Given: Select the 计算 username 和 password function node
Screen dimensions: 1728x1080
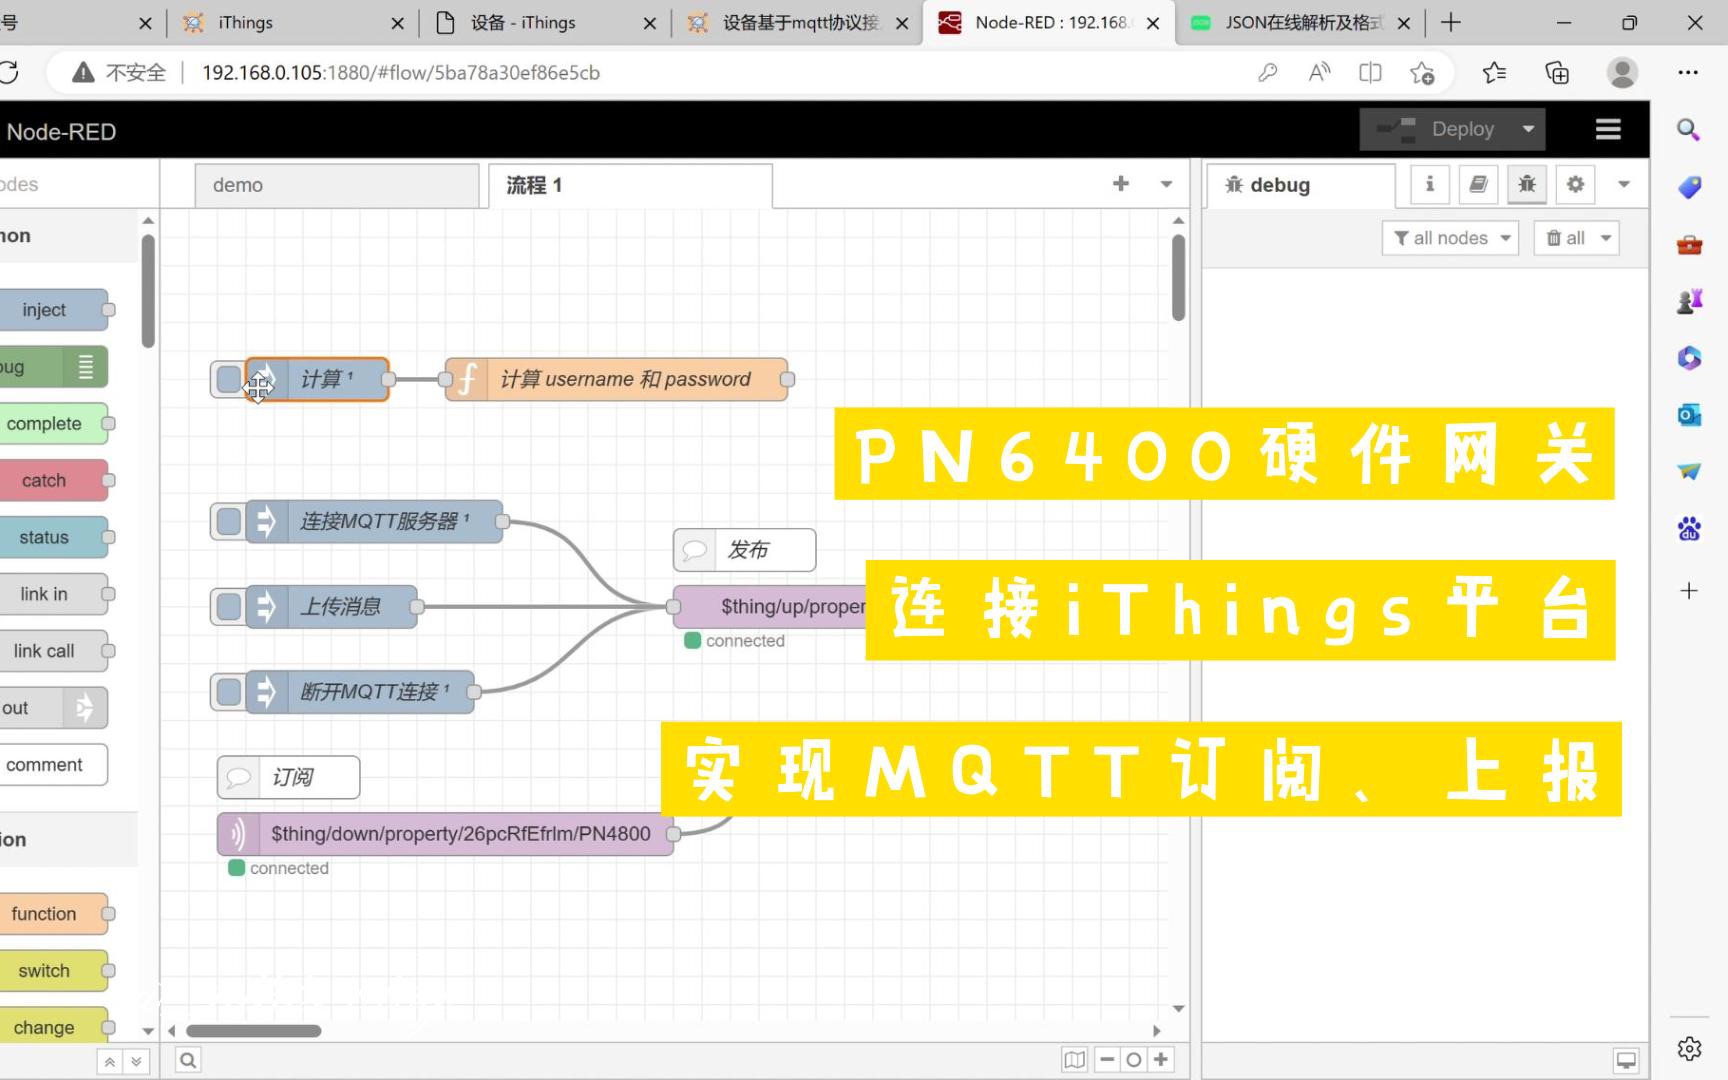Looking at the screenshot, I should coord(616,379).
